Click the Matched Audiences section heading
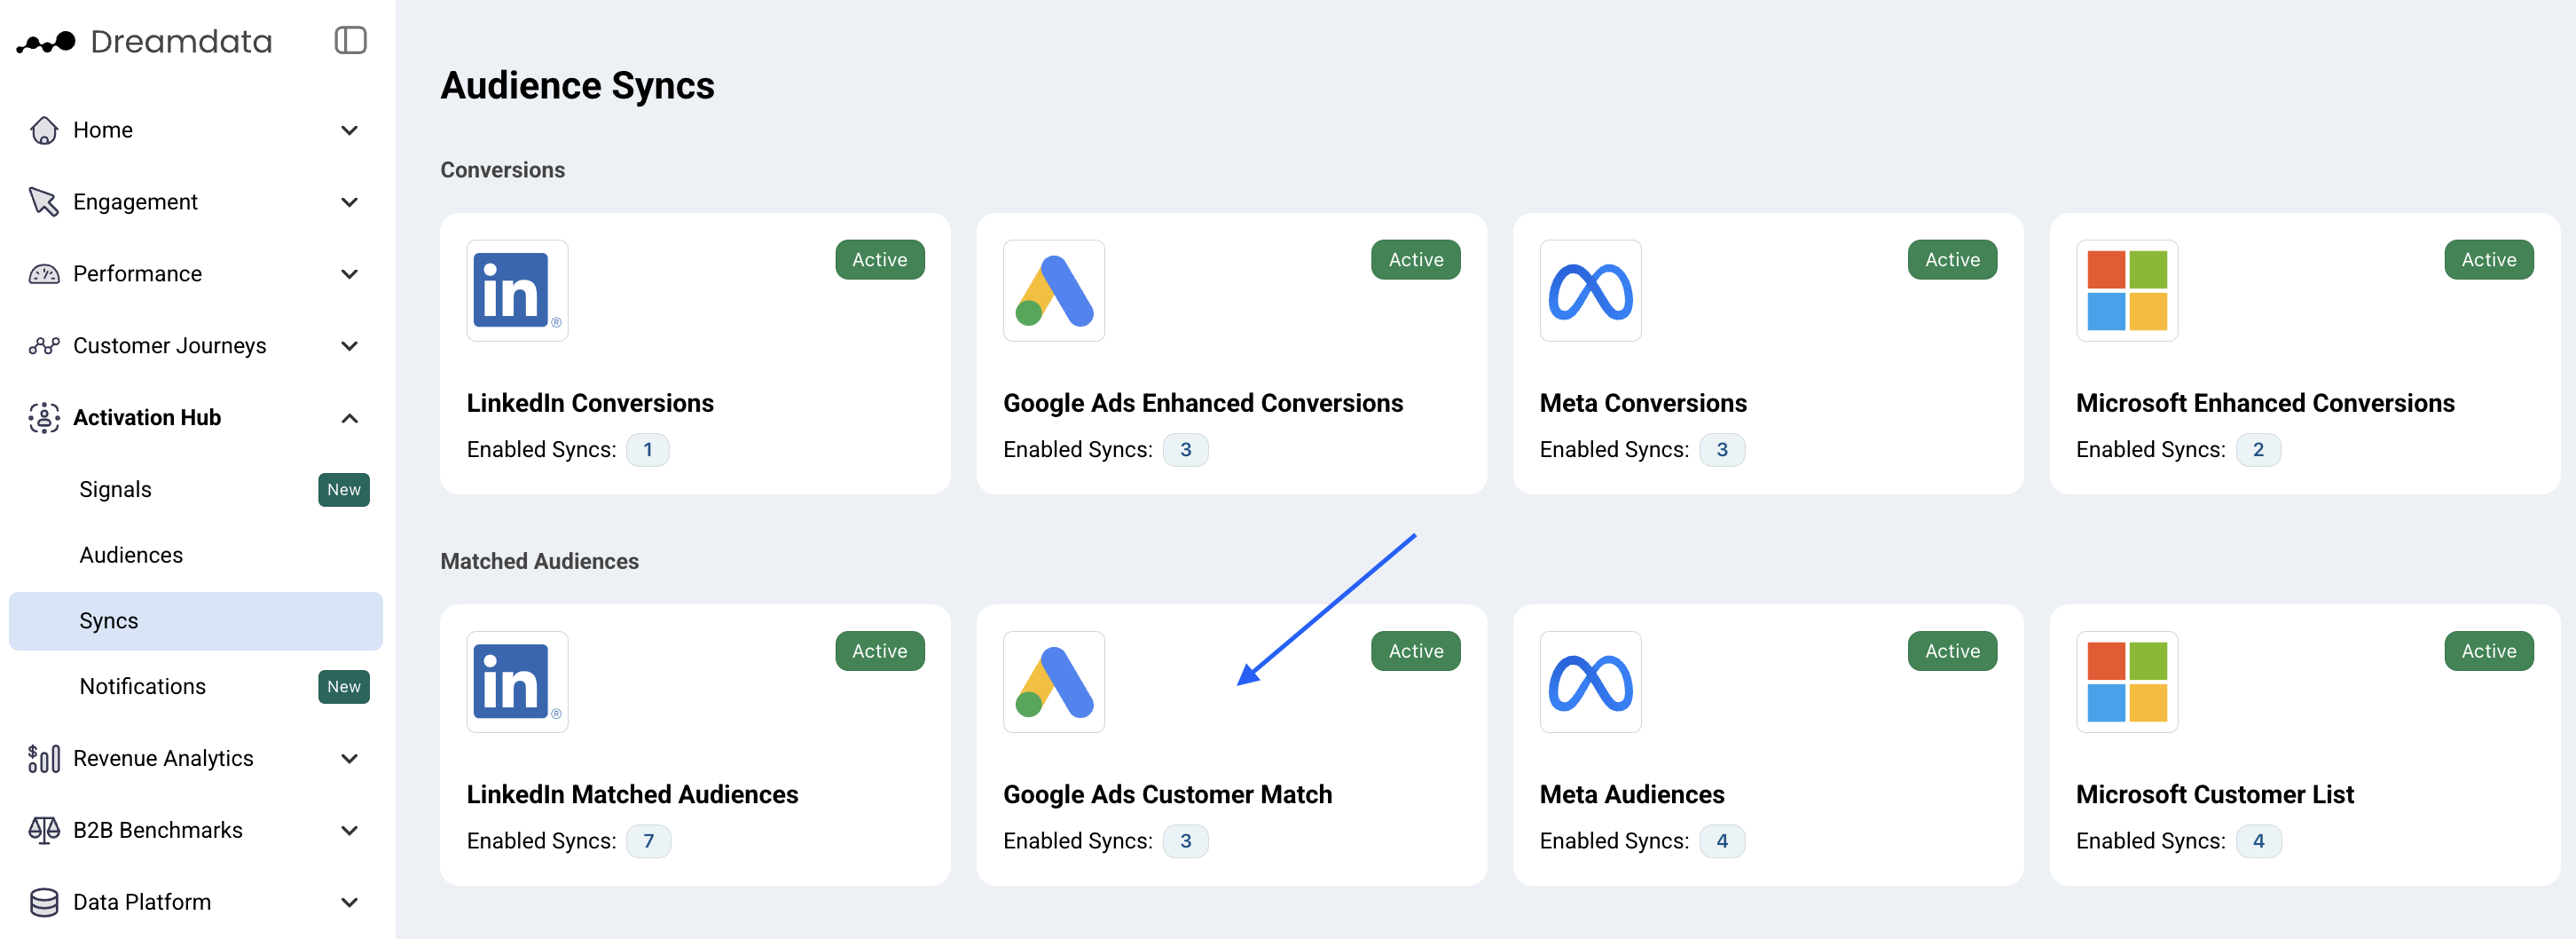The height and width of the screenshot is (939, 2576). 540,561
